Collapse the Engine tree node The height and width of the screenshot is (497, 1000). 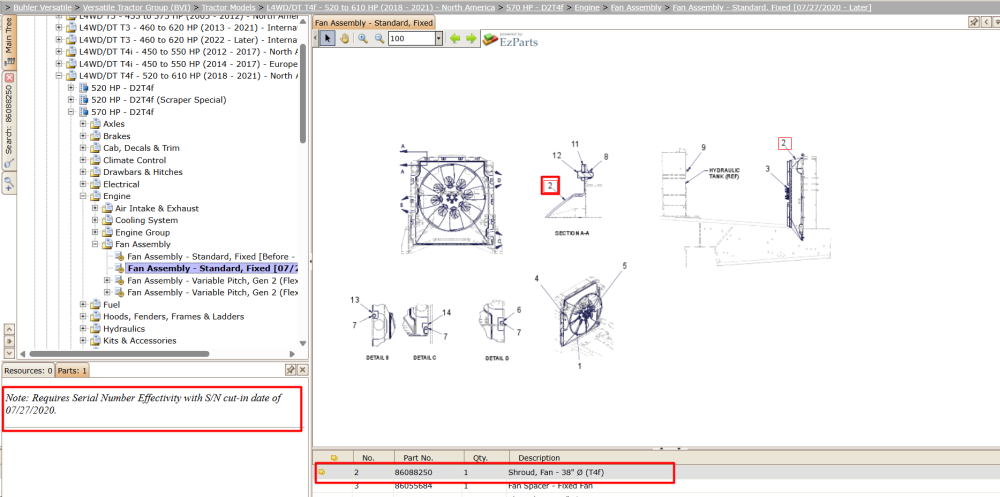click(x=83, y=197)
